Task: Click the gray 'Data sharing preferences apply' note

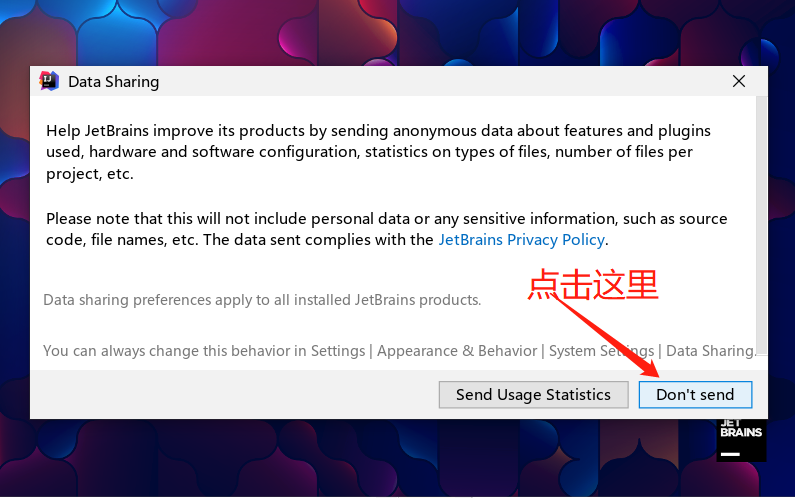Action: tap(262, 300)
